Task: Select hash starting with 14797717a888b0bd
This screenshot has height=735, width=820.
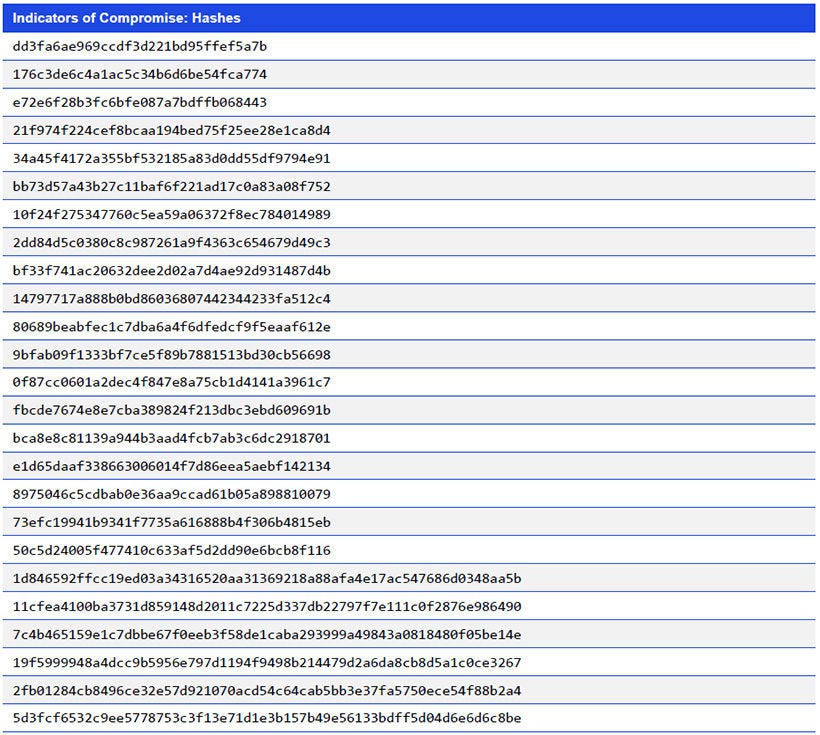Action: click(172, 299)
